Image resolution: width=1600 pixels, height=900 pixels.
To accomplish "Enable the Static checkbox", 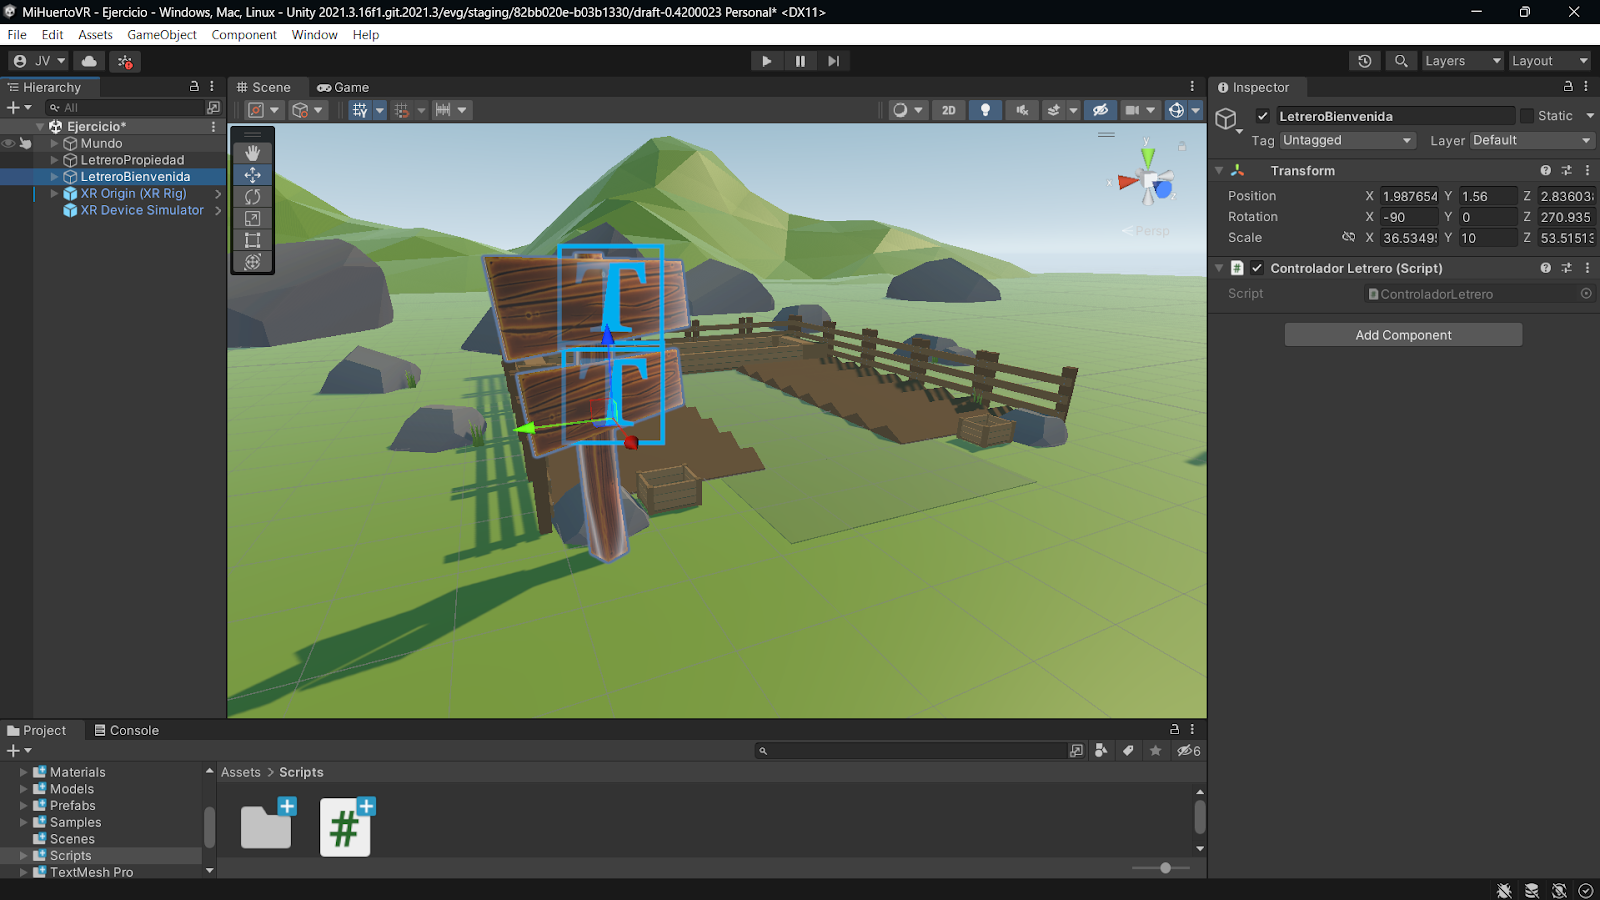I will [x=1526, y=116].
